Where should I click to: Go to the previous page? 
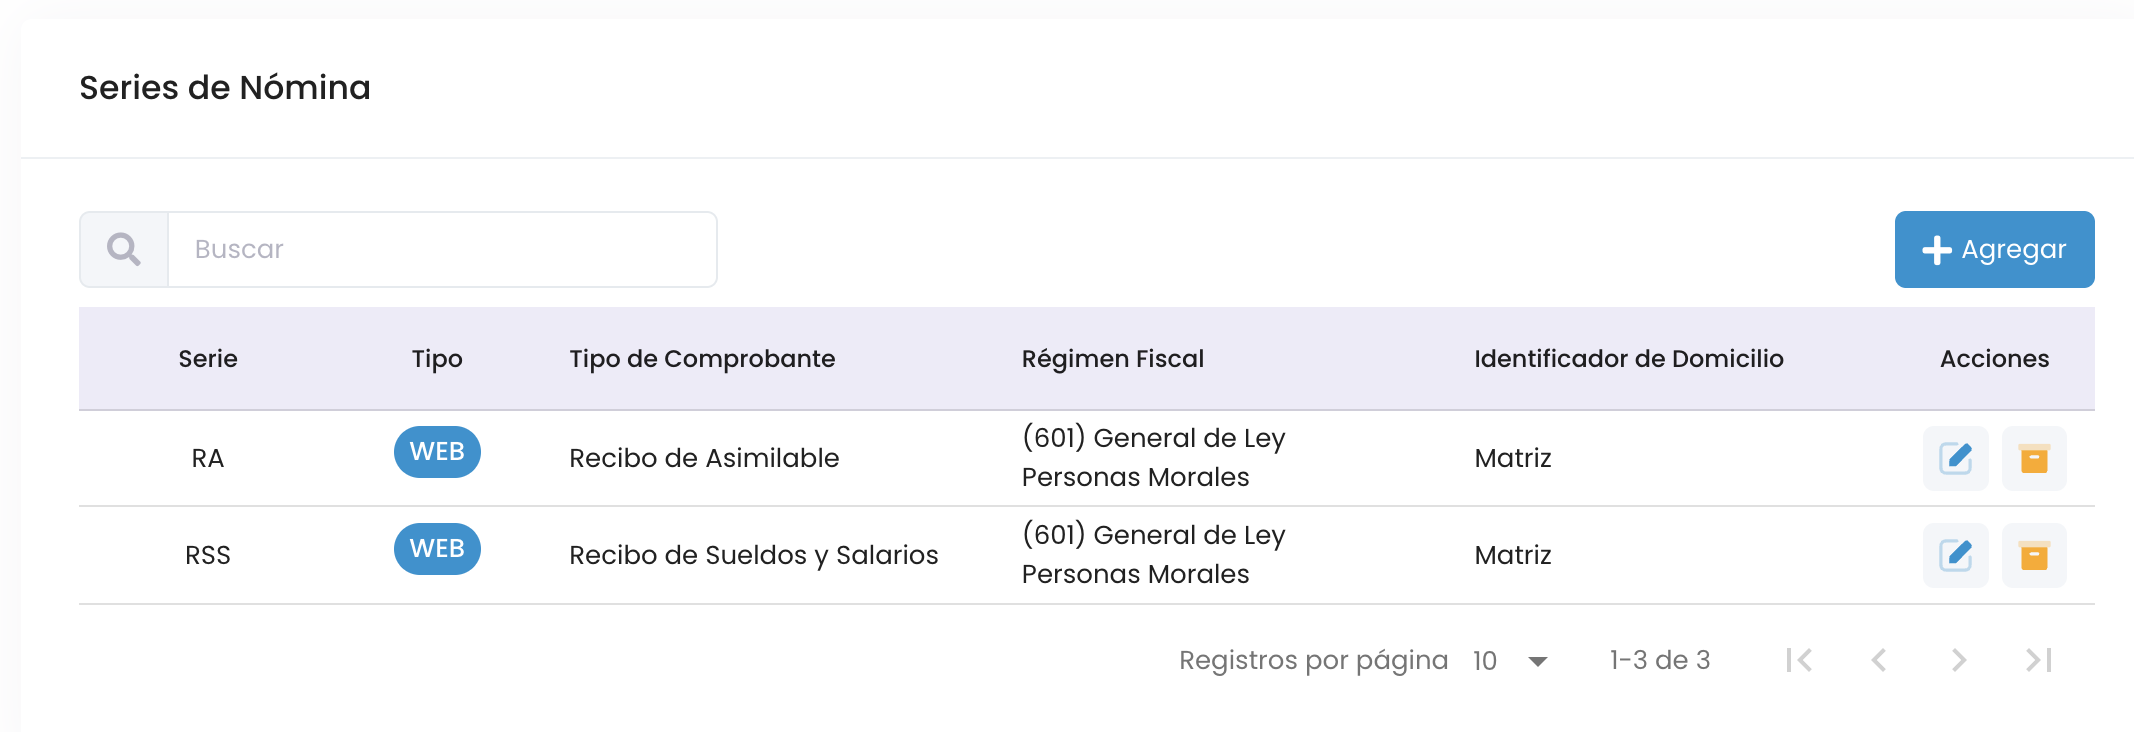pos(1879,660)
